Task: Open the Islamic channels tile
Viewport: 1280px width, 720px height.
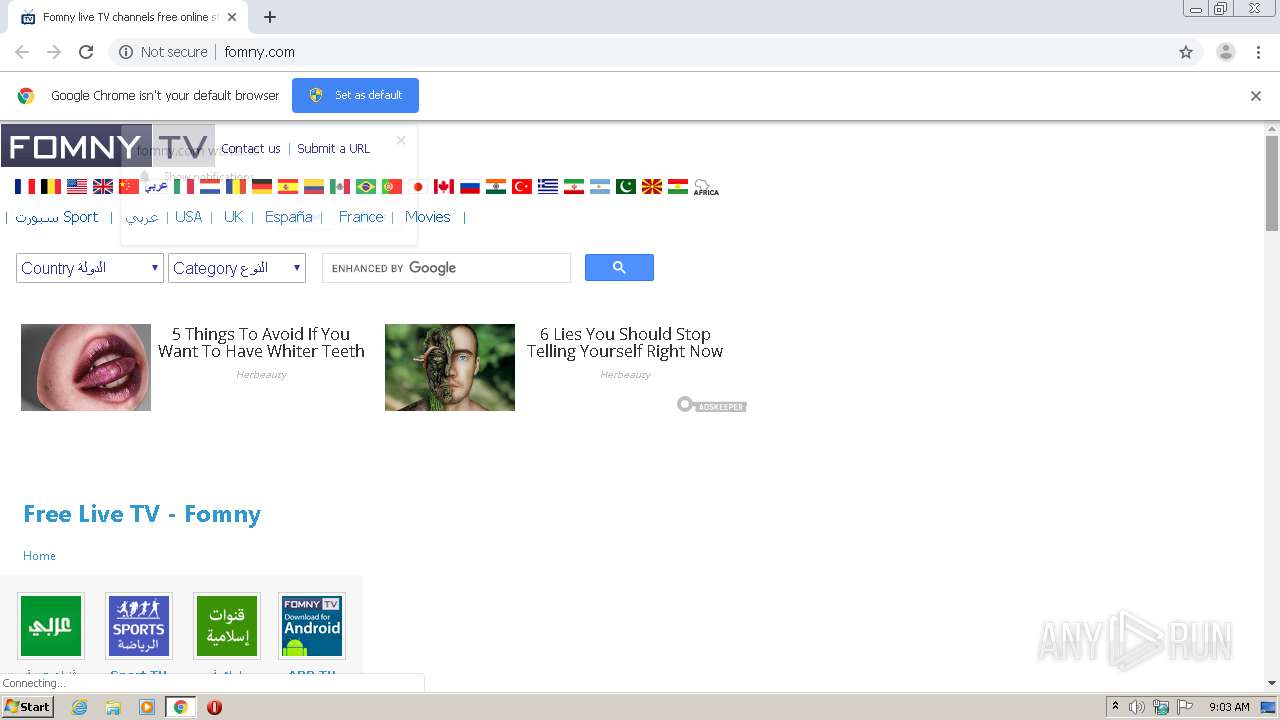Action: coord(227,626)
